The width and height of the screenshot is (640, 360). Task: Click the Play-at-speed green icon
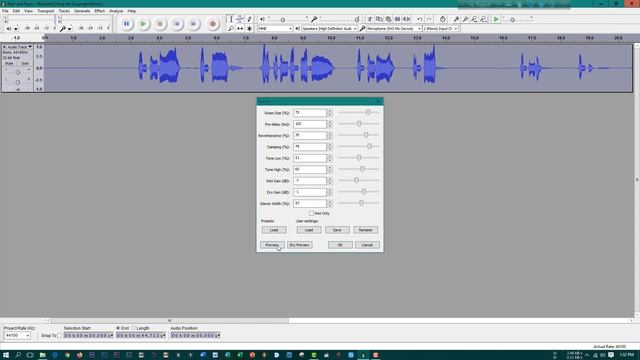coord(496,19)
